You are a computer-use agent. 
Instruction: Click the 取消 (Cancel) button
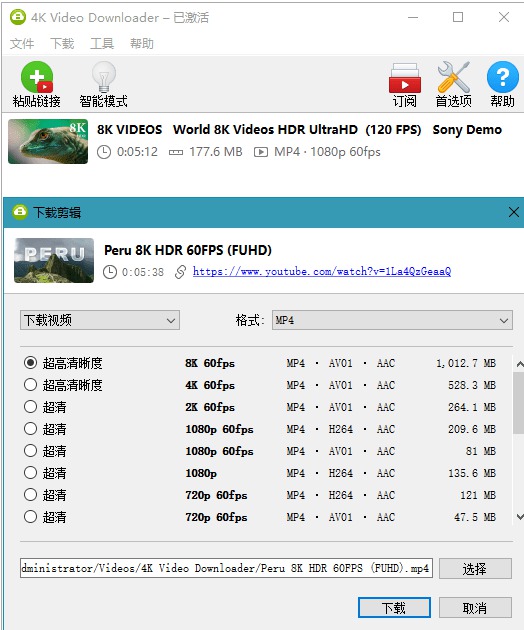(475, 608)
